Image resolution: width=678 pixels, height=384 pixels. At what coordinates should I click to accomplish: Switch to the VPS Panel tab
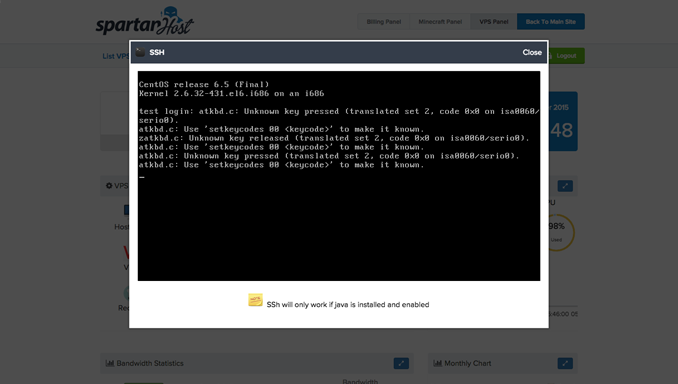[x=493, y=22]
